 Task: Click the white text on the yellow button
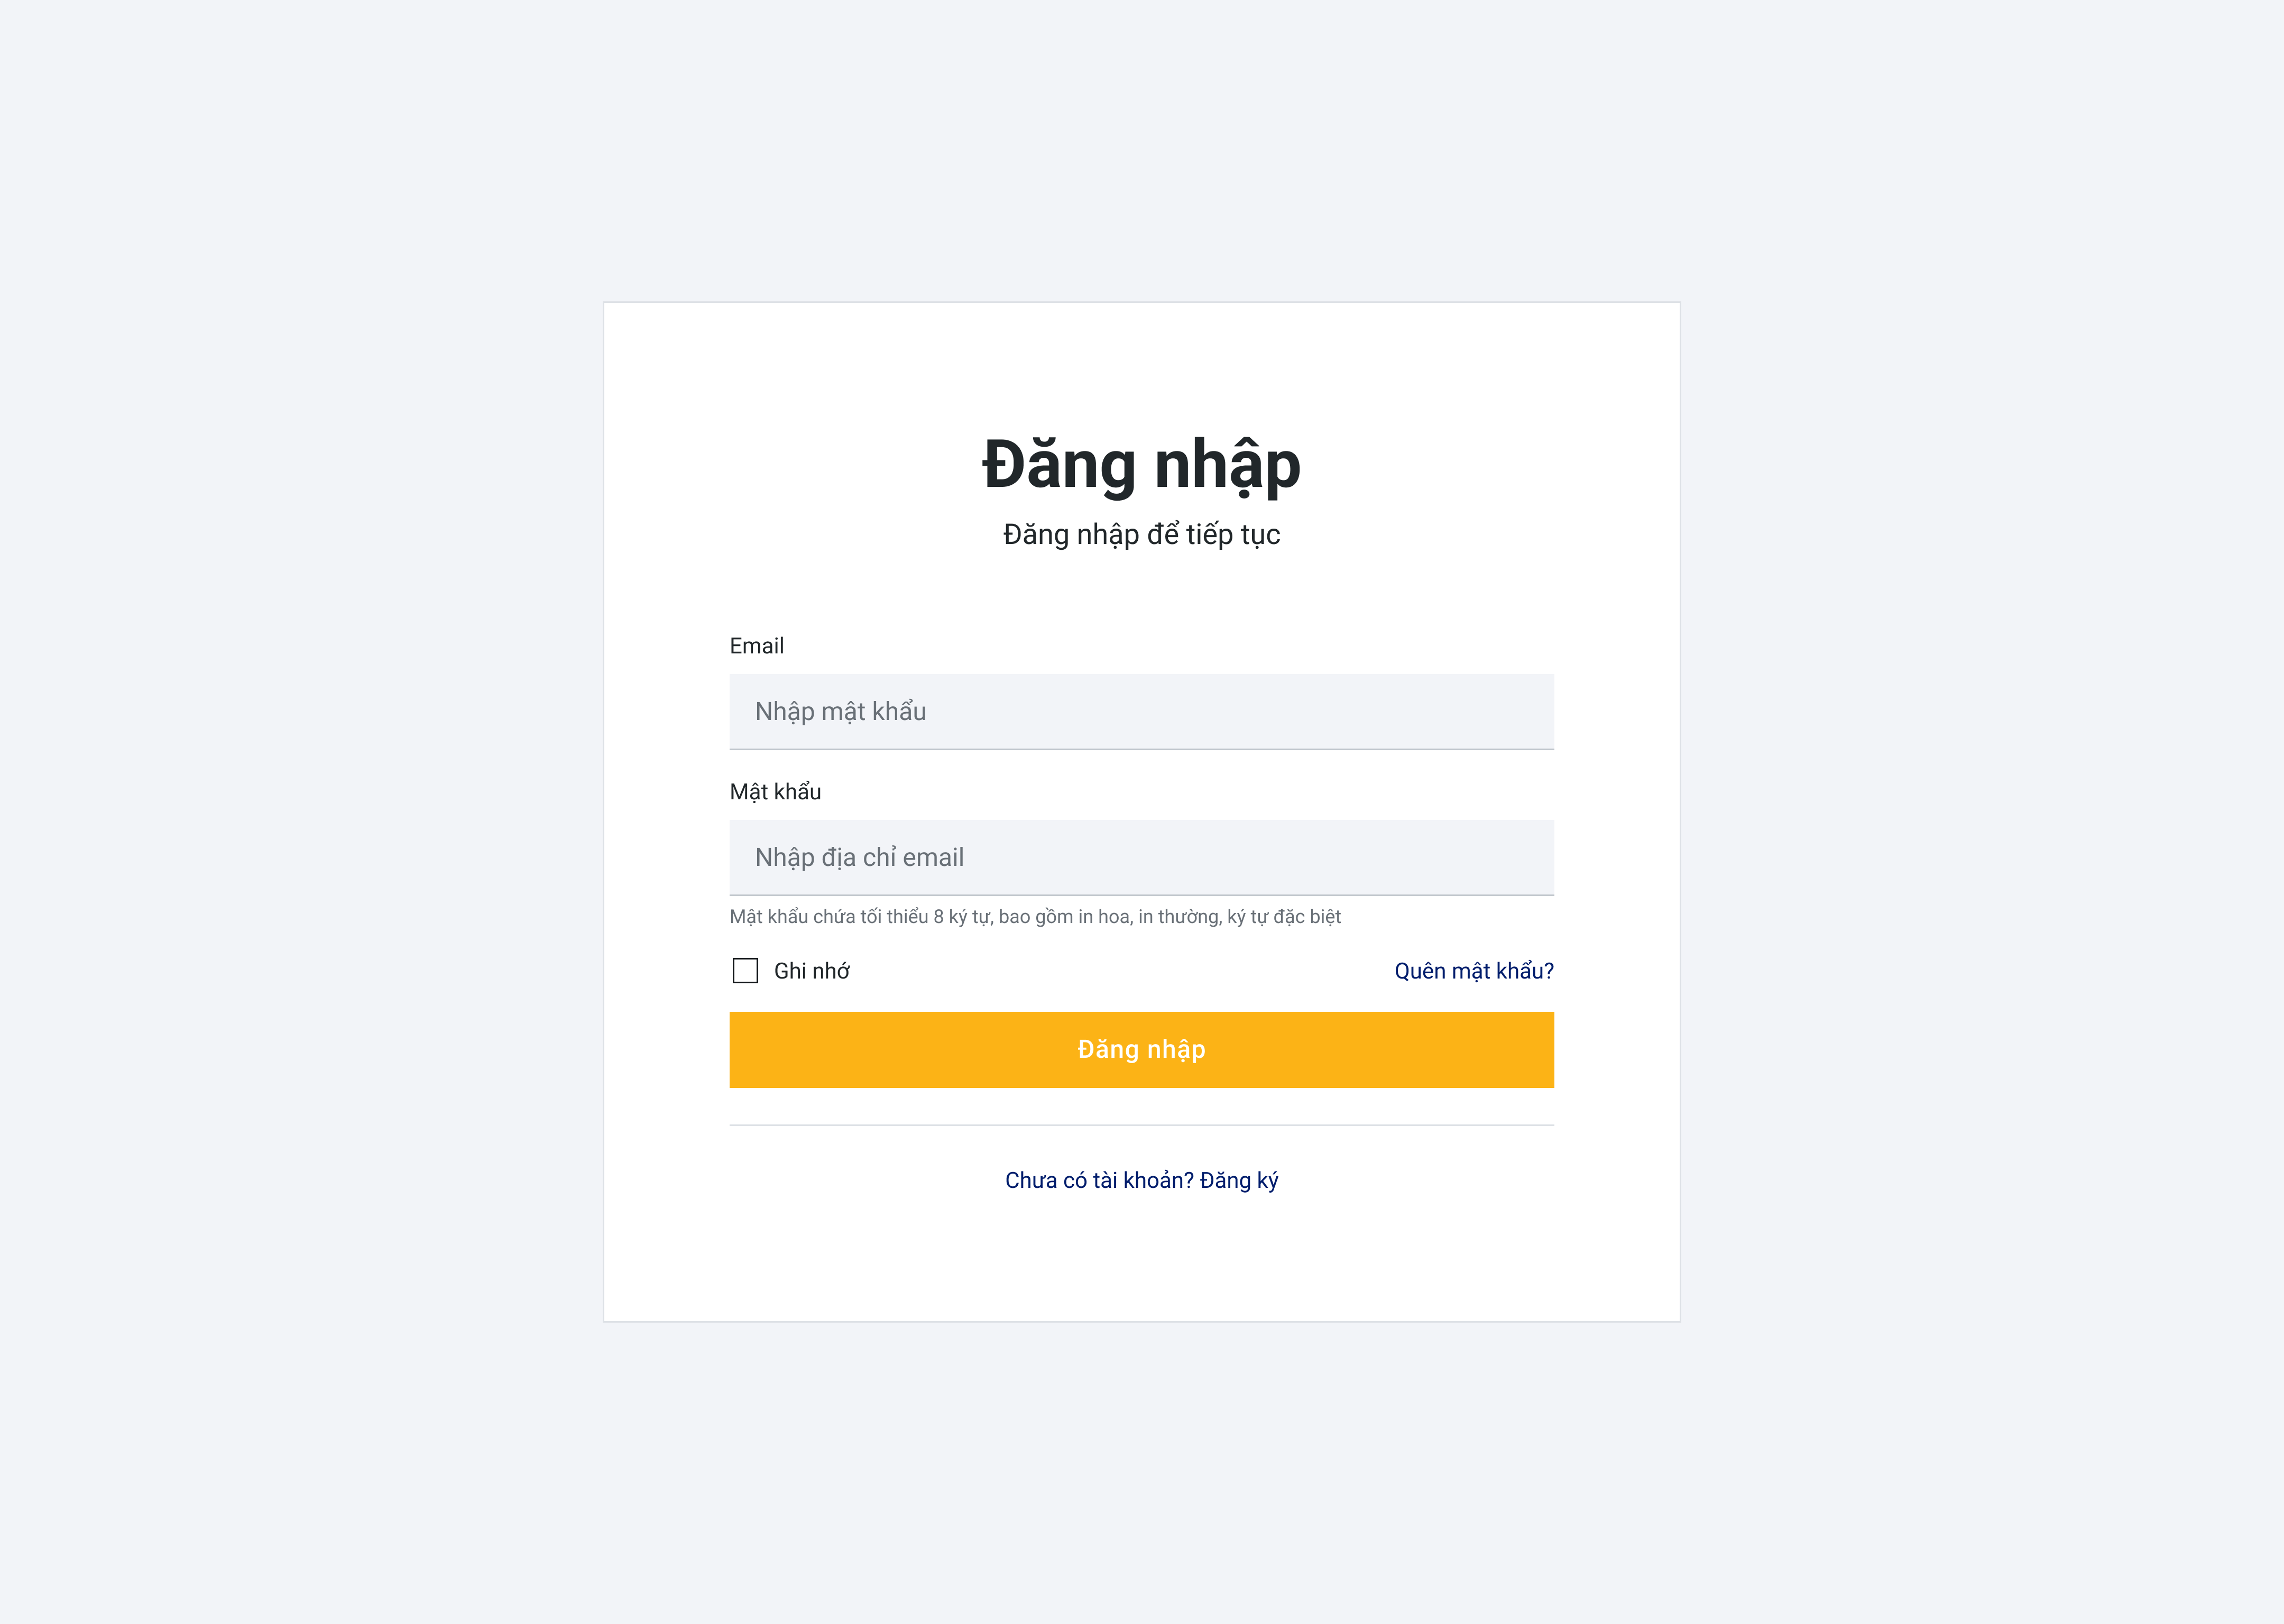click(x=1141, y=1050)
